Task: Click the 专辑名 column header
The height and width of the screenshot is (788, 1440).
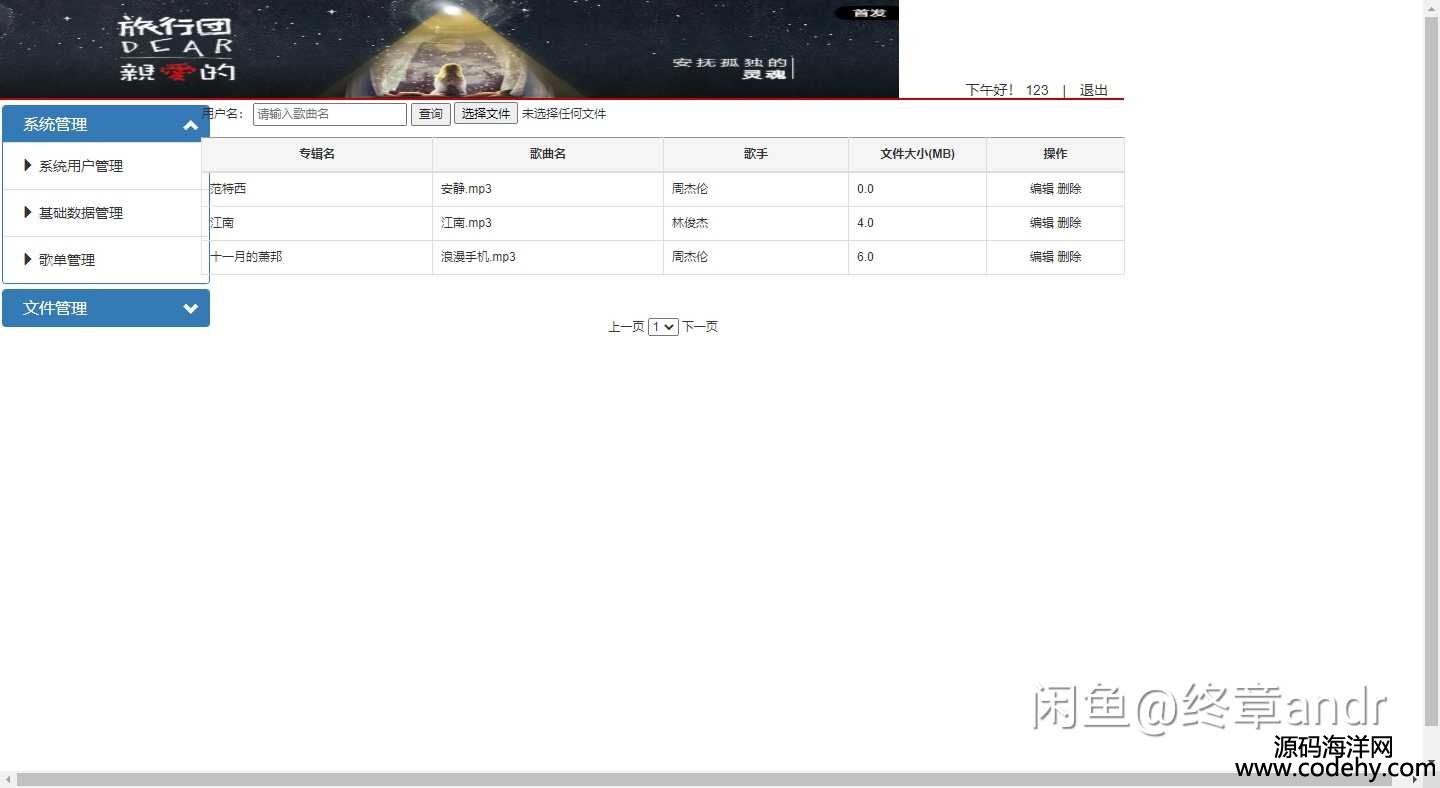Action: coord(317,154)
